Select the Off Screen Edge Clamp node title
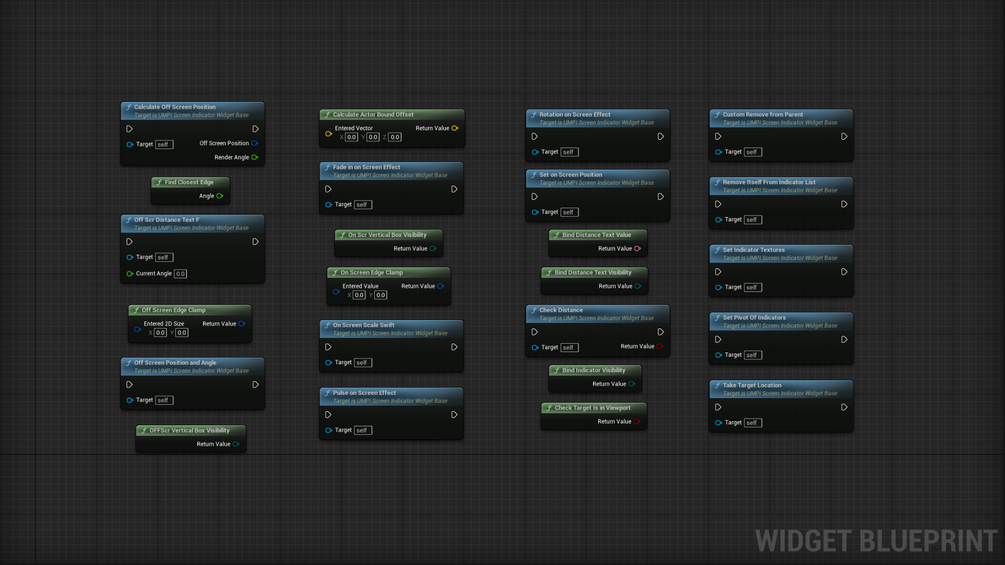 pyautogui.click(x=174, y=310)
